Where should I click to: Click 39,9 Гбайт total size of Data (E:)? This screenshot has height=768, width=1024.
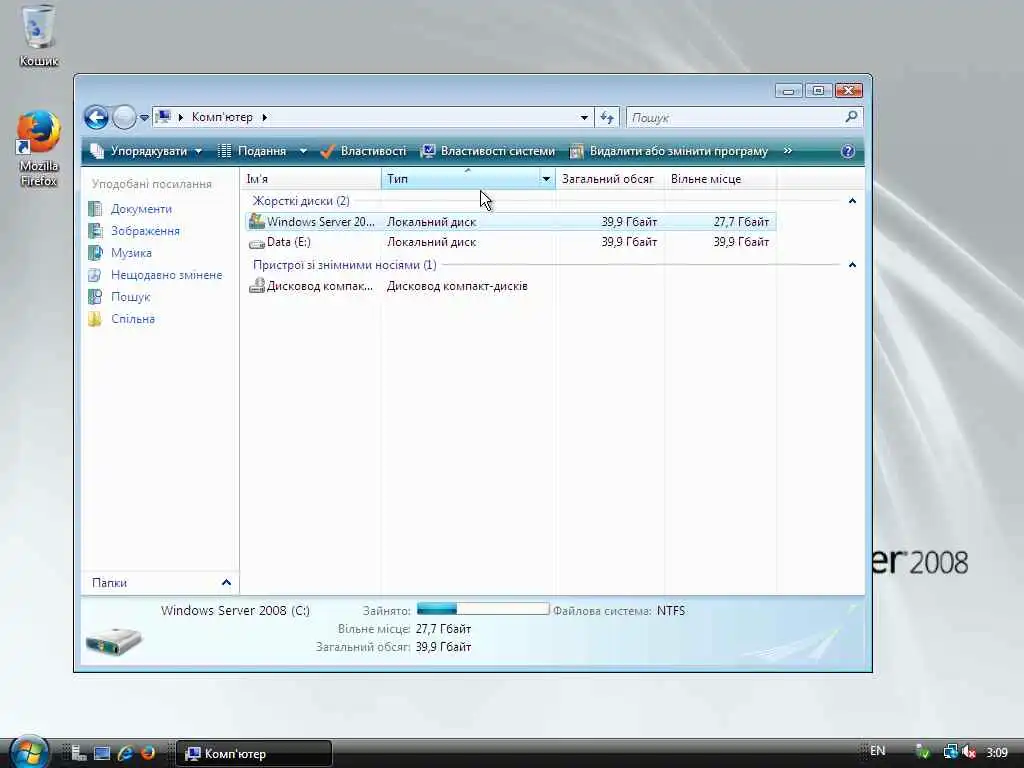(629, 242)
